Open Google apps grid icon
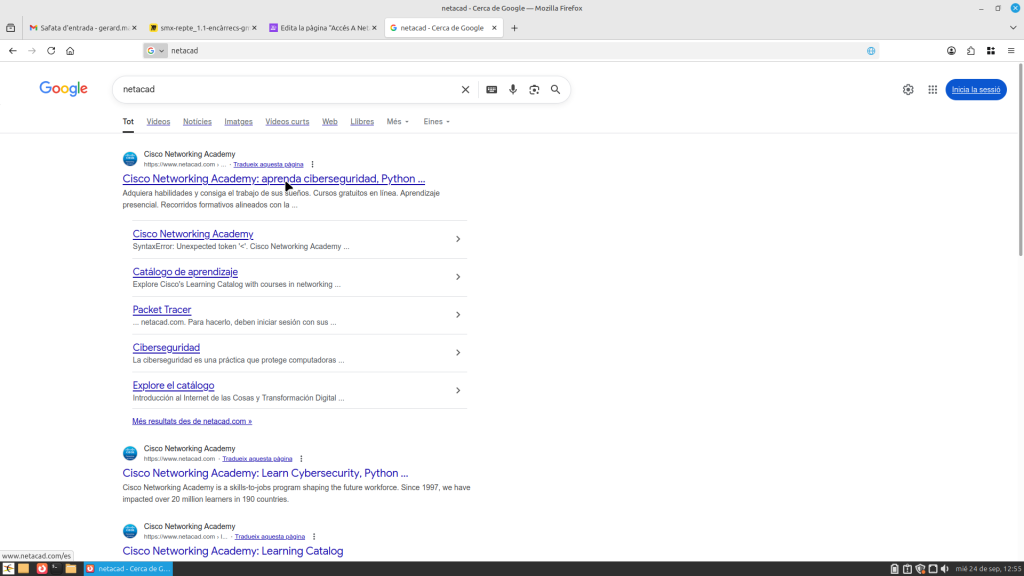The width and height of the screenshot is (1024, 576). (933, 90)
